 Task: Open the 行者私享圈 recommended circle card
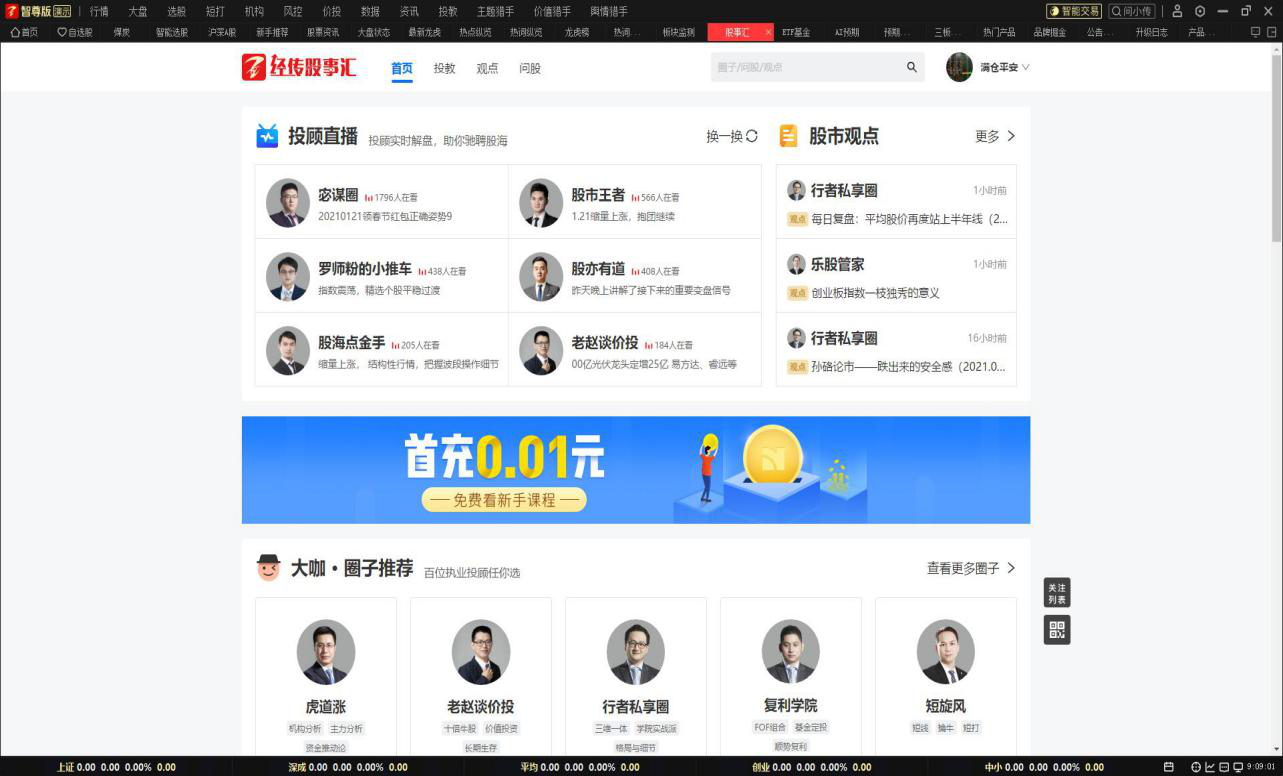tap(636, 677)
